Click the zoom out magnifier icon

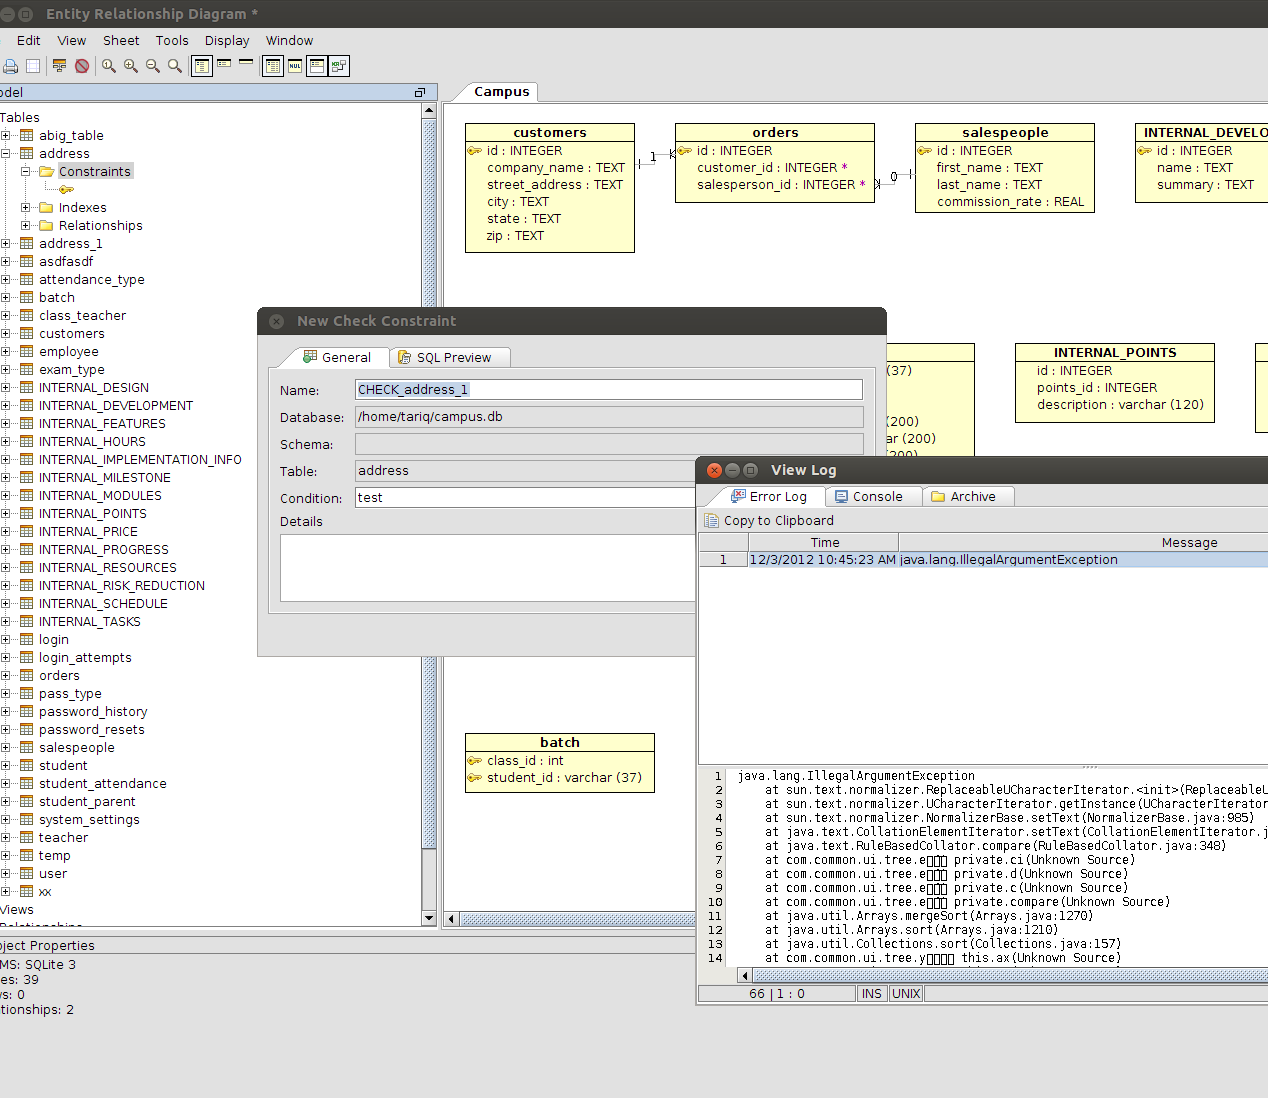pos(153,66)
